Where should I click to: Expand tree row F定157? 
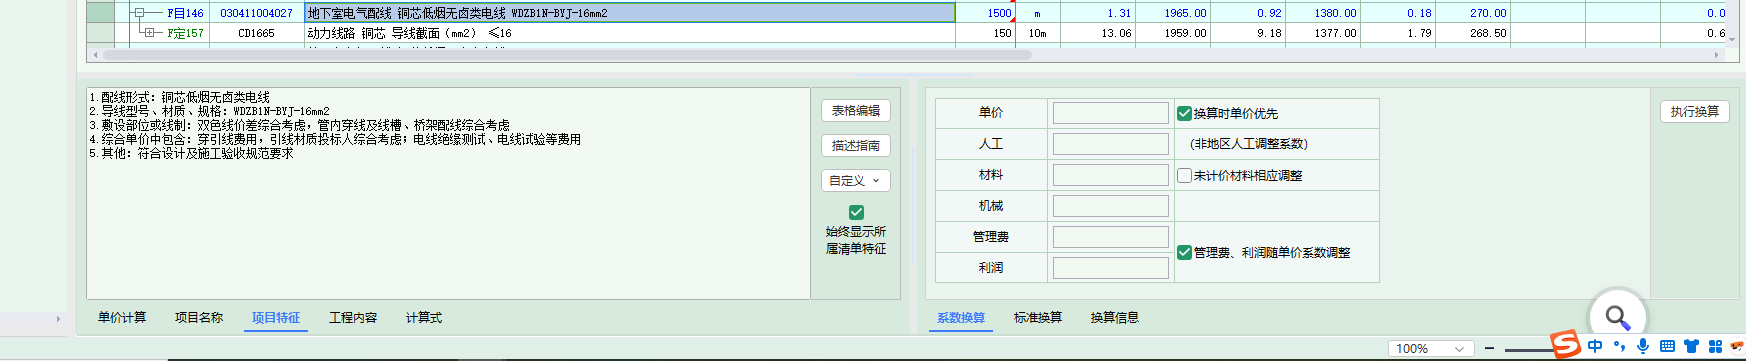tap(149, 33)
